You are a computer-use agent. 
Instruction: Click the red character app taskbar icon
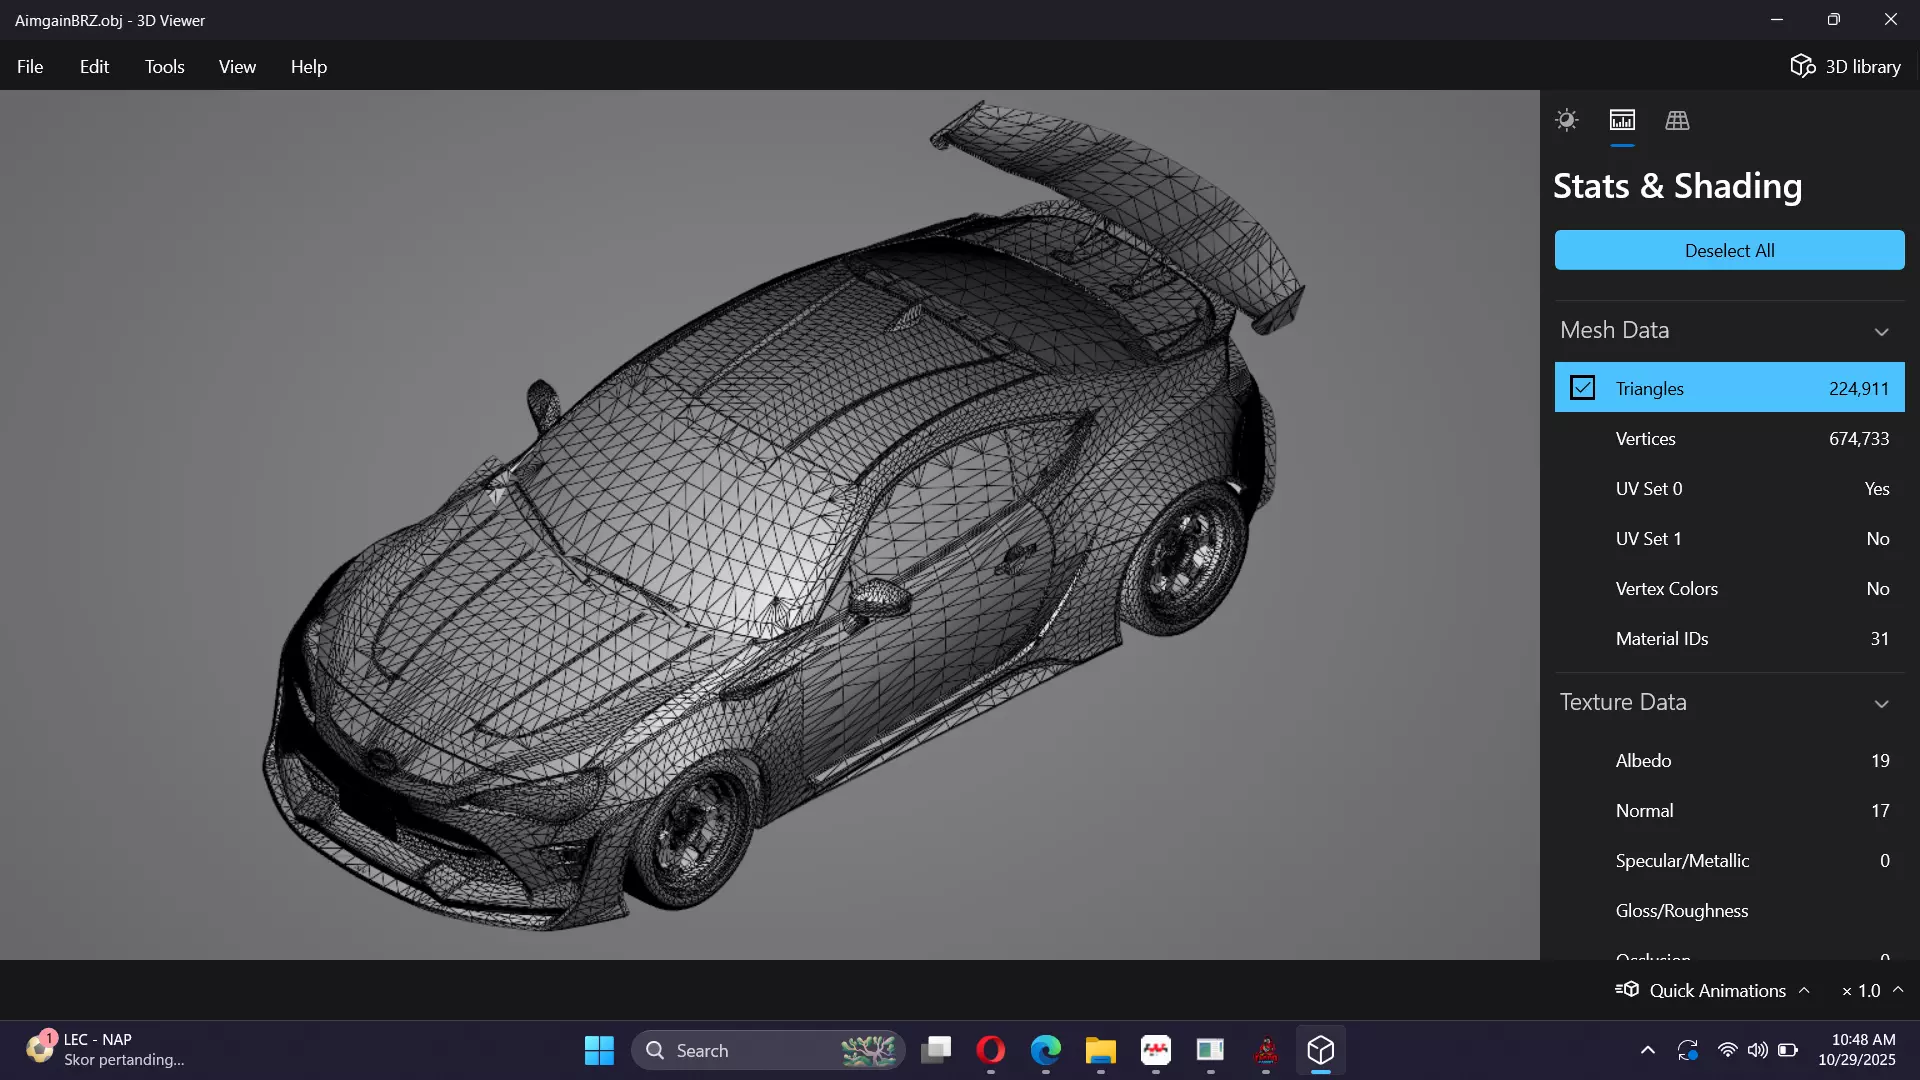tap(1266, 1050)
